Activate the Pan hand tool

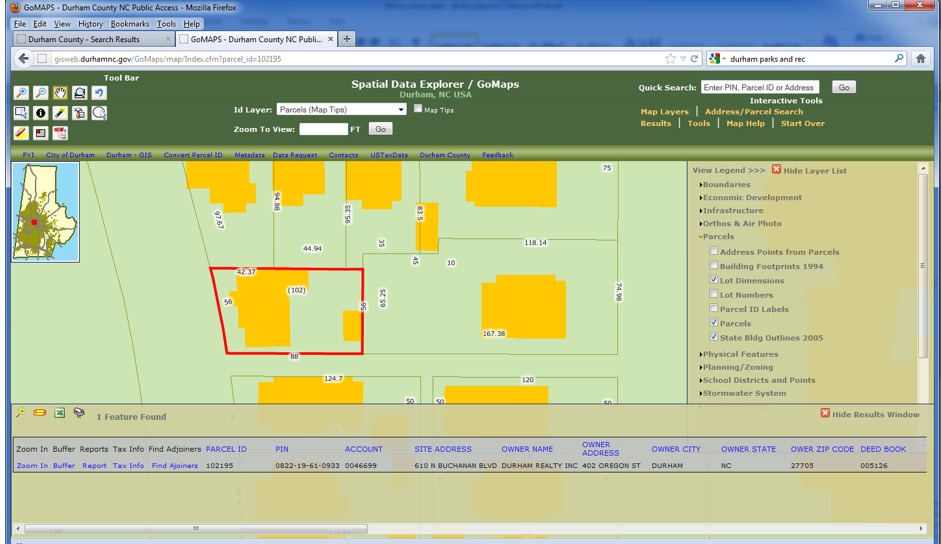(x=60, y=92)
